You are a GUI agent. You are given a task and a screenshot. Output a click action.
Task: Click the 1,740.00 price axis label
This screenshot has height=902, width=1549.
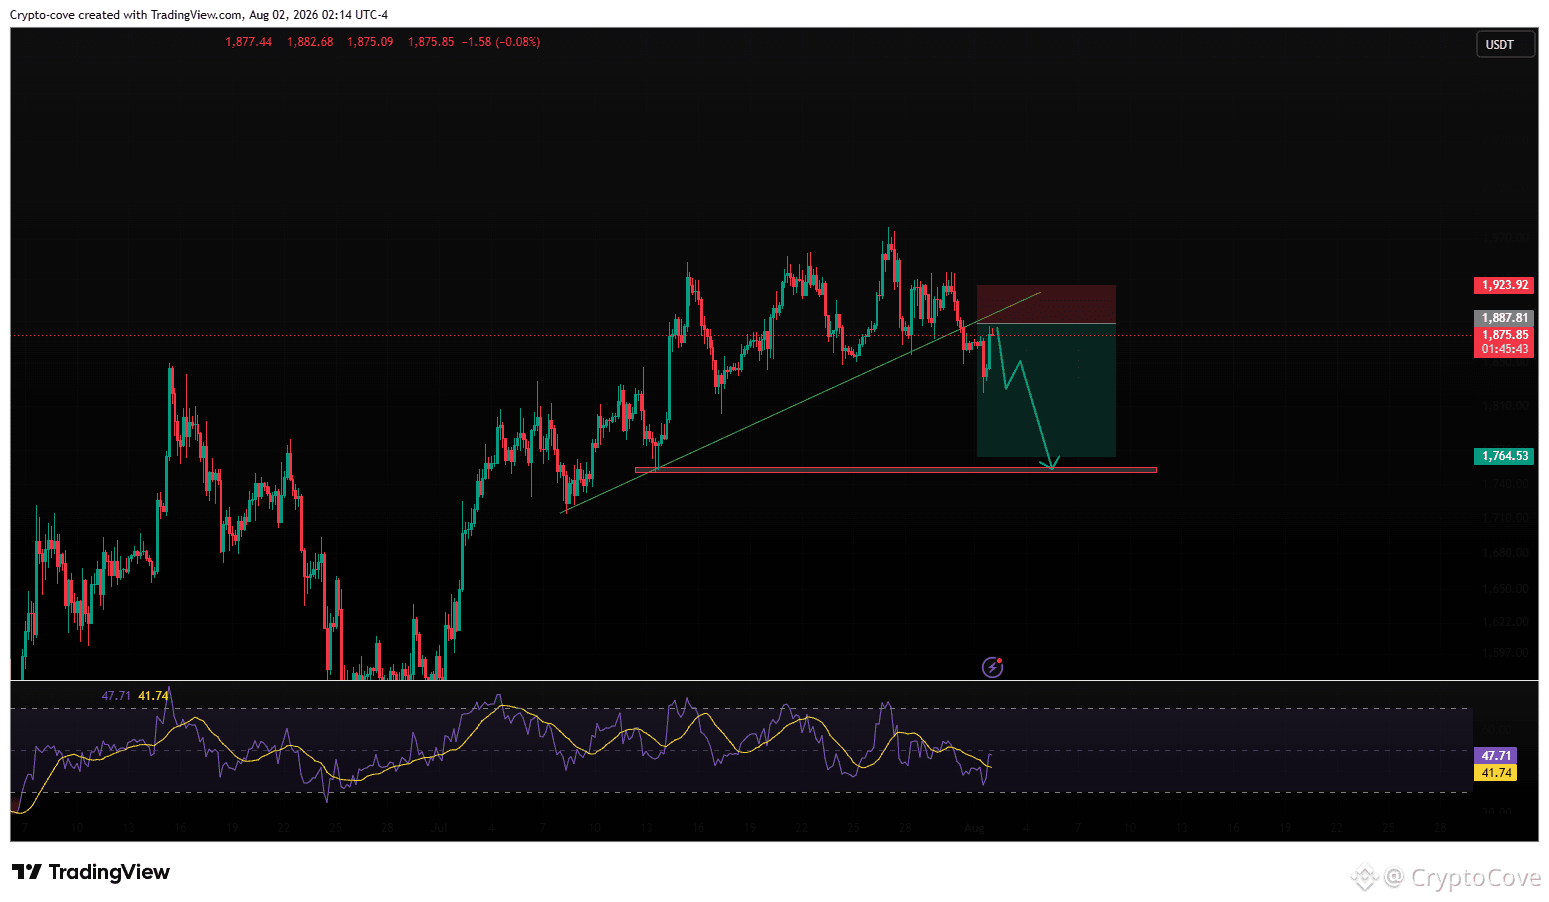tap(1505, 484)
